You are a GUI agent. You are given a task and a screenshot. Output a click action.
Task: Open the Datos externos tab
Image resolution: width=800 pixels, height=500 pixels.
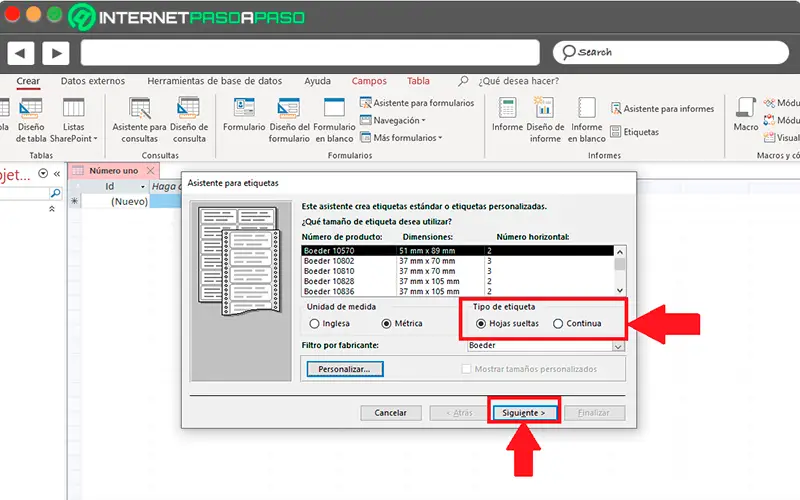tap(93, 81)
